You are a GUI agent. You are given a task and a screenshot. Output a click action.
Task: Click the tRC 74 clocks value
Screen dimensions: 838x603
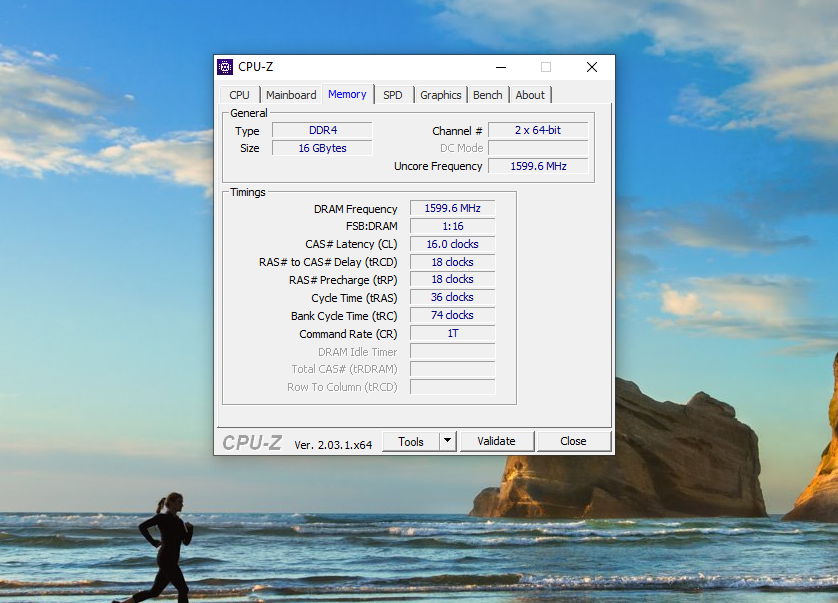453,315
